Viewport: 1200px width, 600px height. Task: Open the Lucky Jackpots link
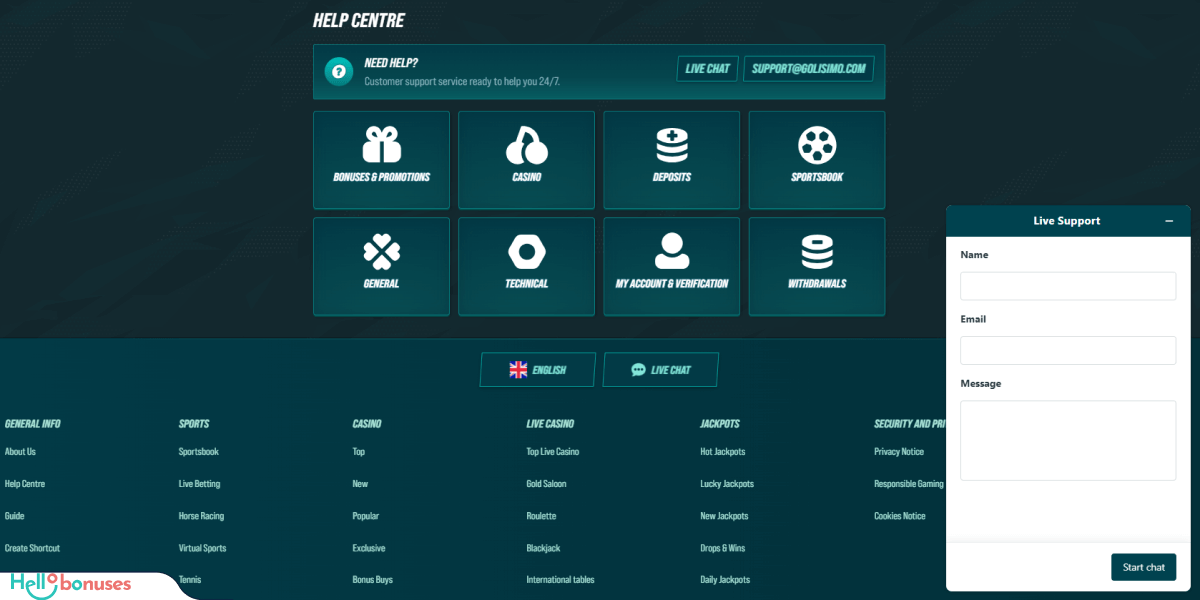(727, 484)
